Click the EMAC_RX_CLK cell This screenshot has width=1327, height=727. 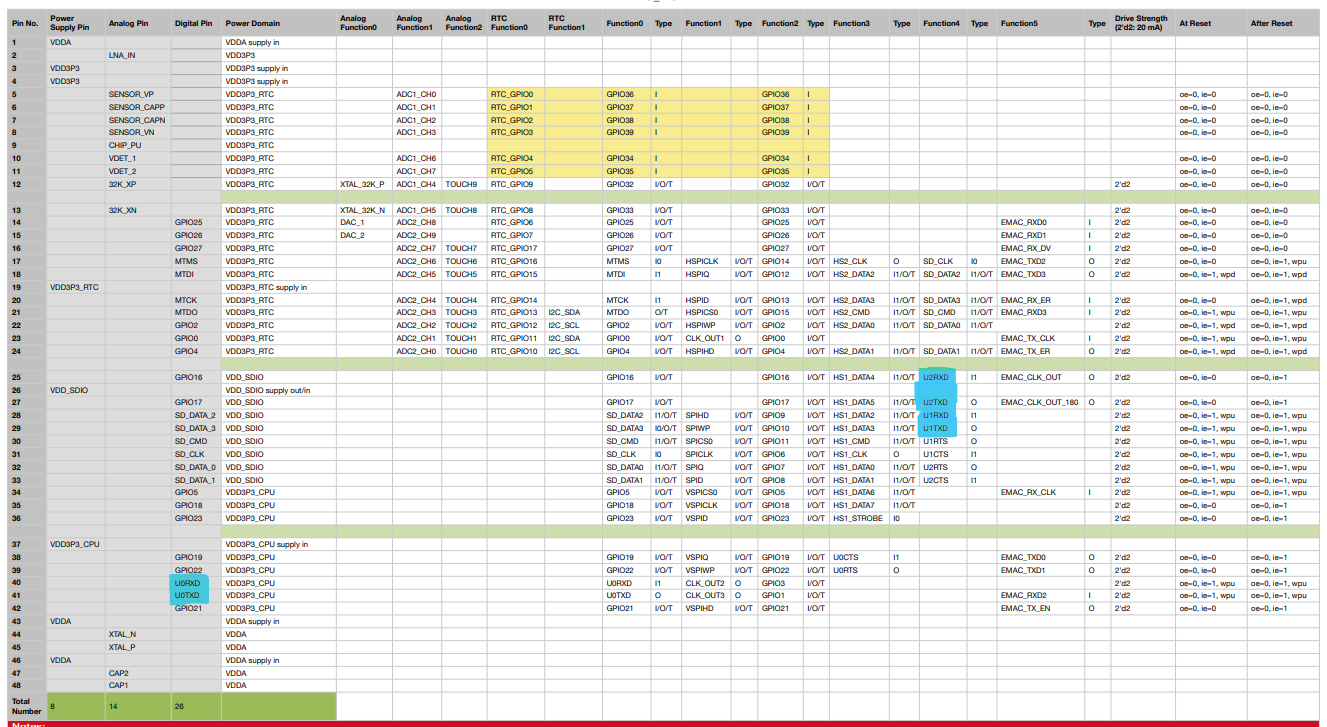1041,492
